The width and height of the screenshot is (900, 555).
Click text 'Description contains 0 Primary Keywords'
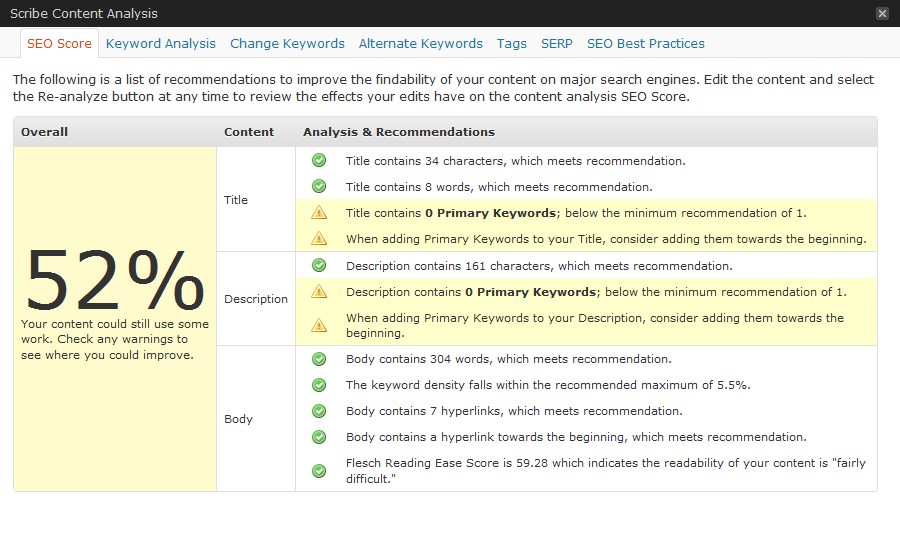[x=471, y=292]
